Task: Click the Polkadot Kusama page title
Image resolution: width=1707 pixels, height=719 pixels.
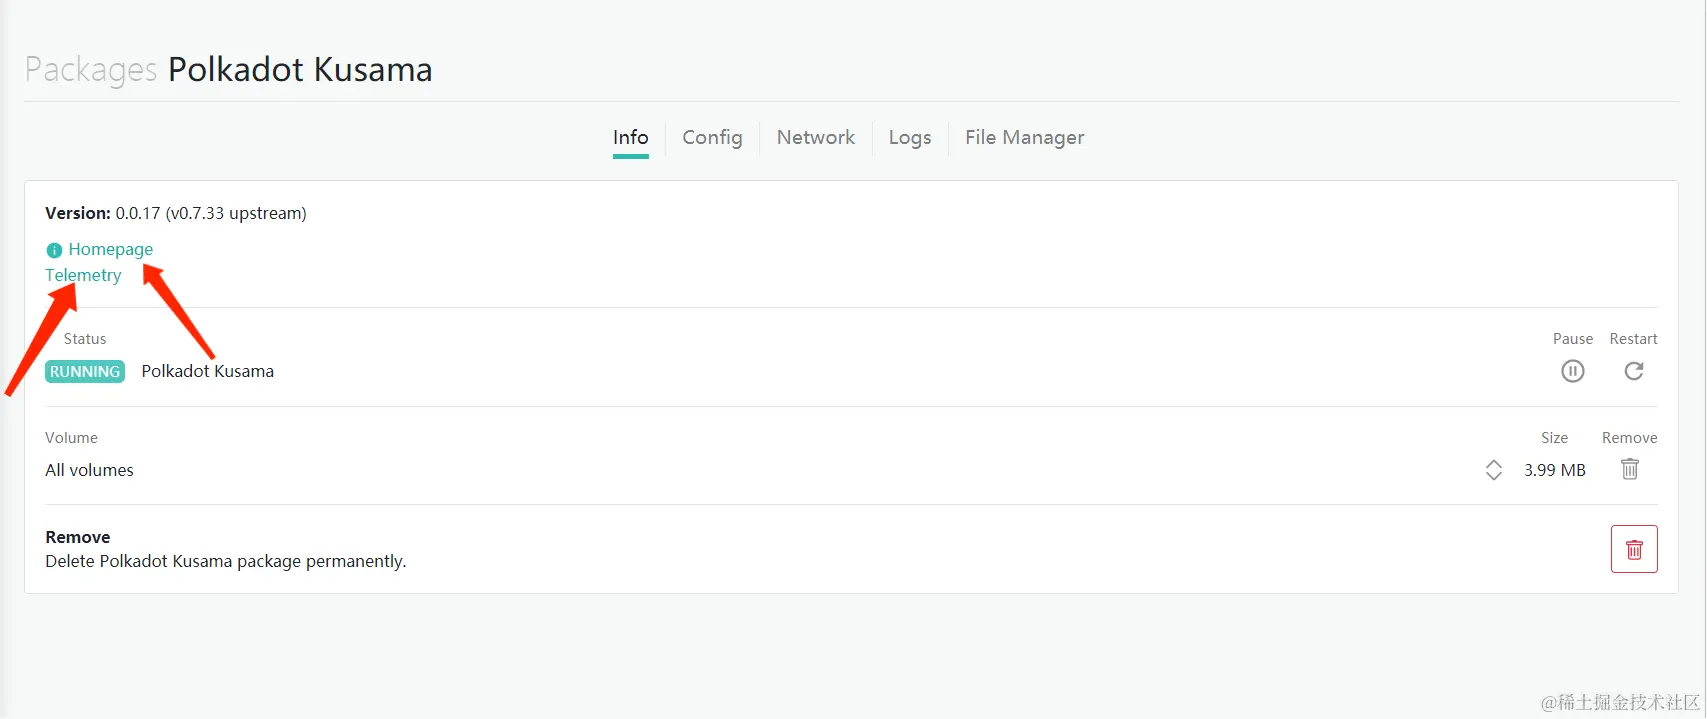Action: [x=300, y=69]
